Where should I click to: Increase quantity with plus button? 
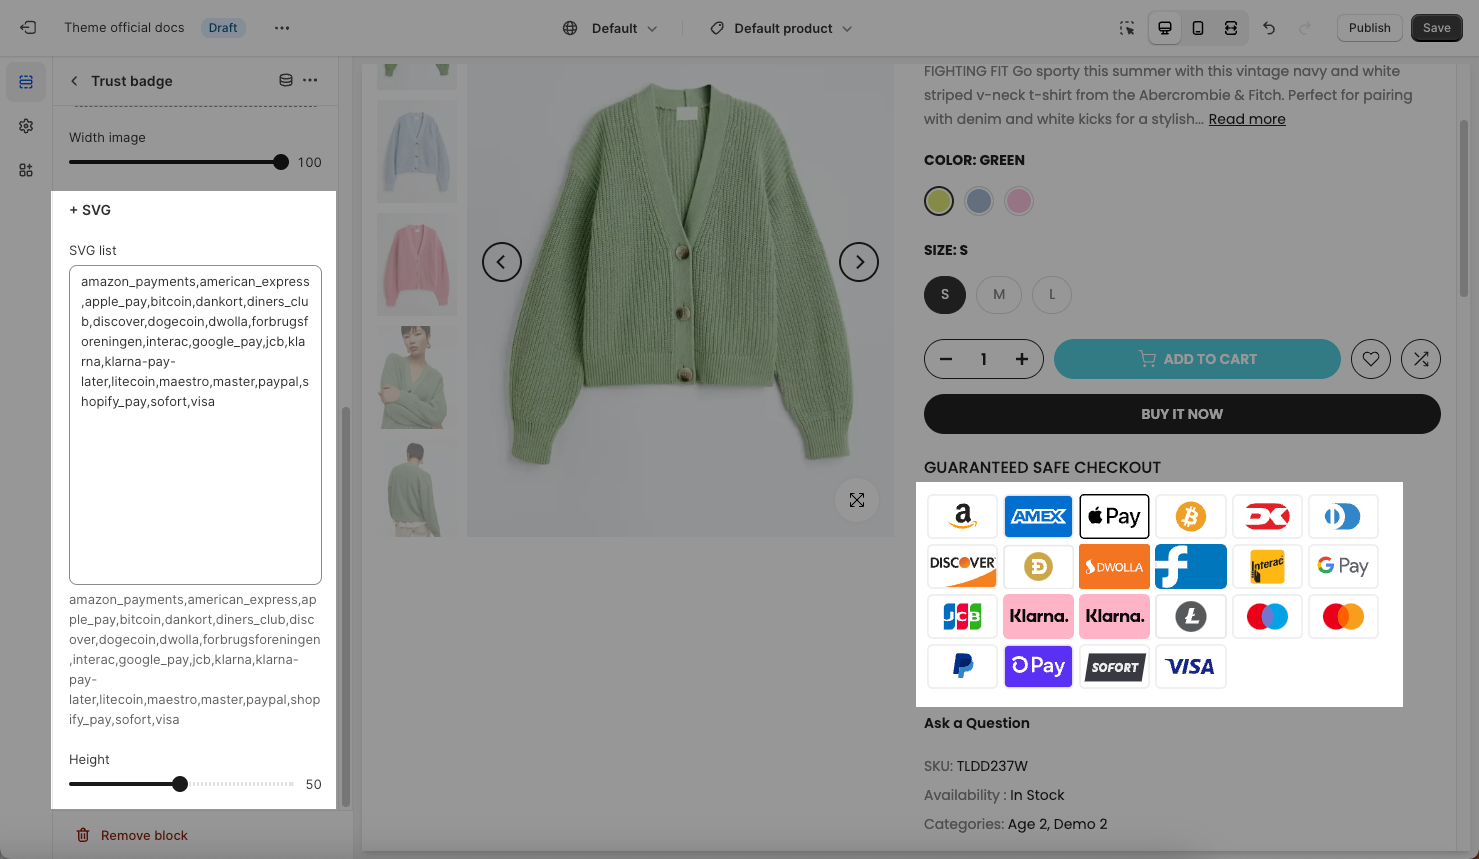pos(1022,359)
